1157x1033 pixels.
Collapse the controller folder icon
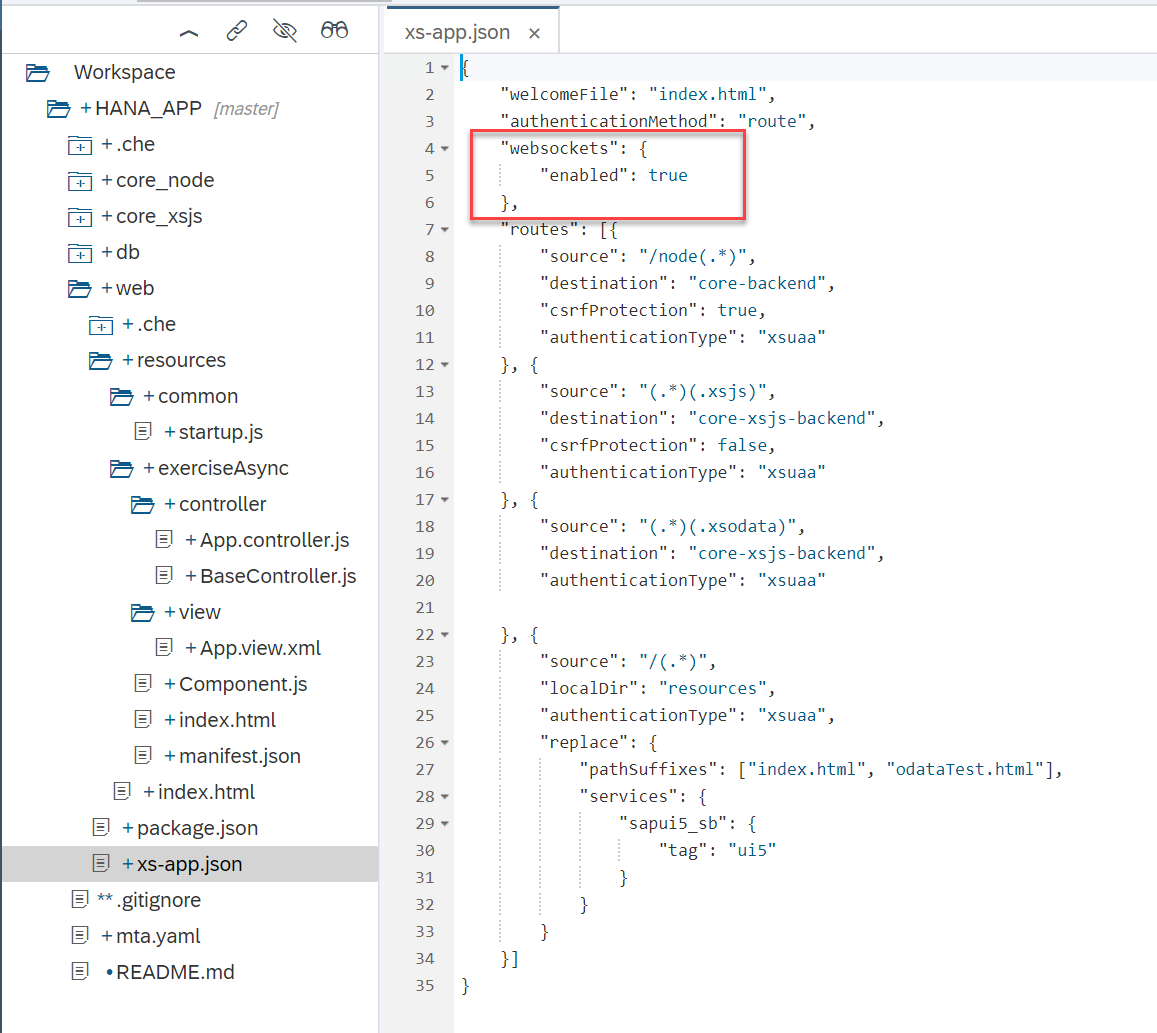pyautogui.click(x=142, y=505)
